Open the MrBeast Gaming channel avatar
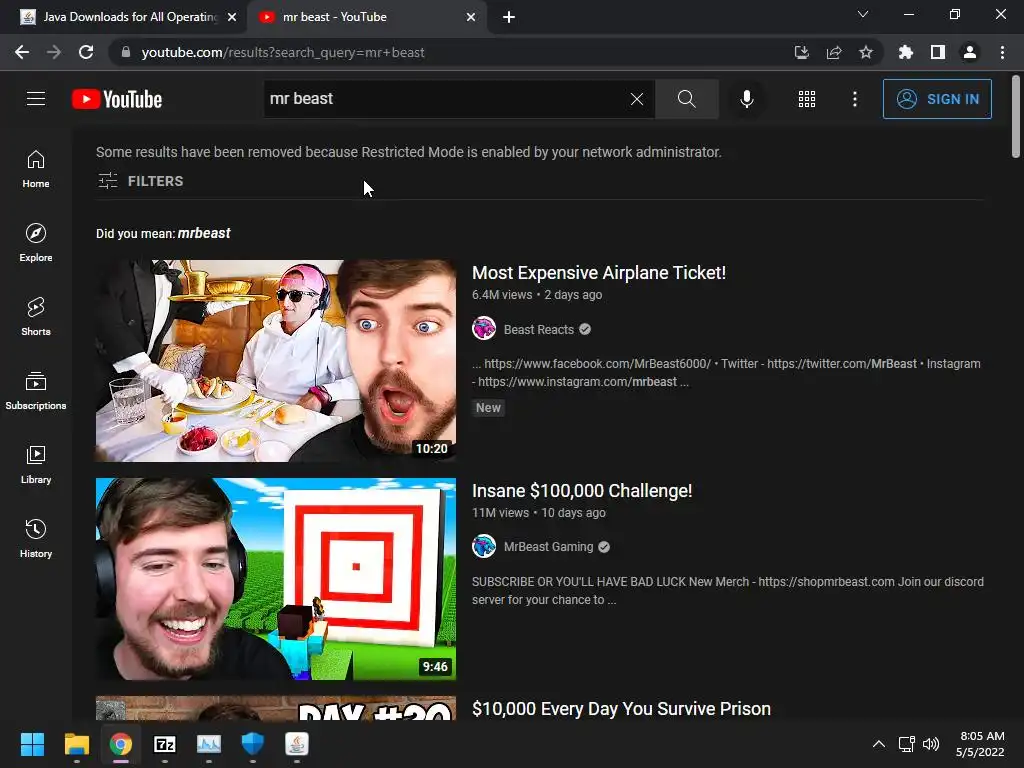This screenshot has width=1024, height=768. 484,547
